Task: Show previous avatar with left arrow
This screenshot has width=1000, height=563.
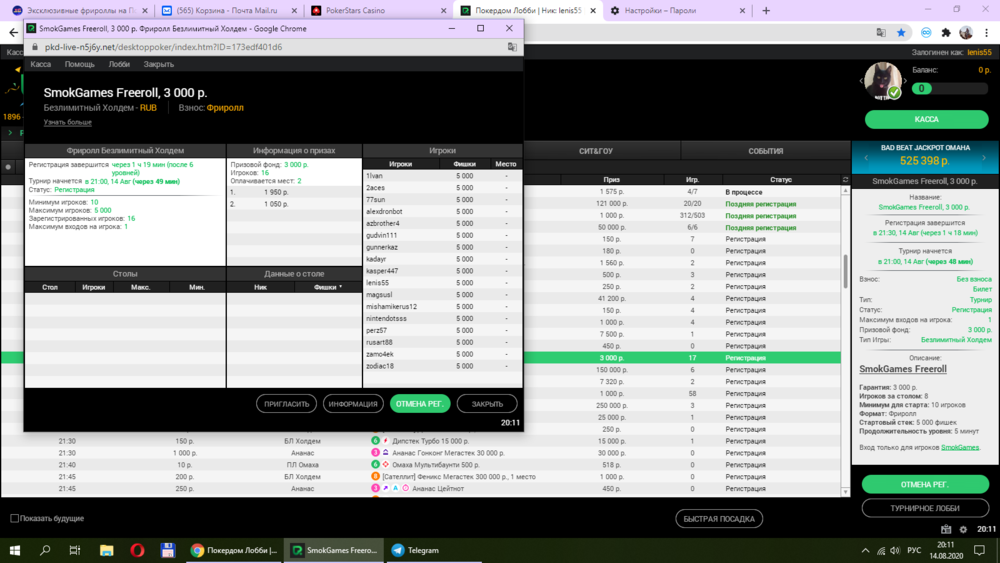Action: (861, 81)
